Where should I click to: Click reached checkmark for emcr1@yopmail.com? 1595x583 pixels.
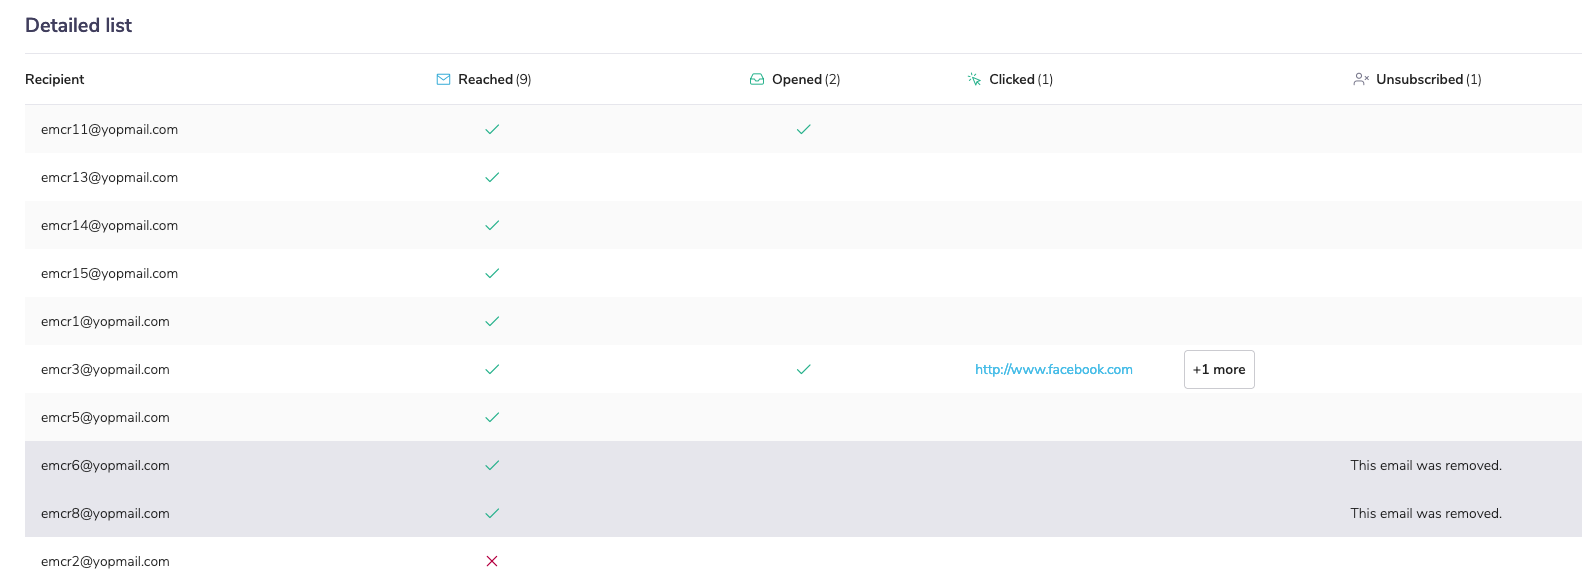pos(492,321)
